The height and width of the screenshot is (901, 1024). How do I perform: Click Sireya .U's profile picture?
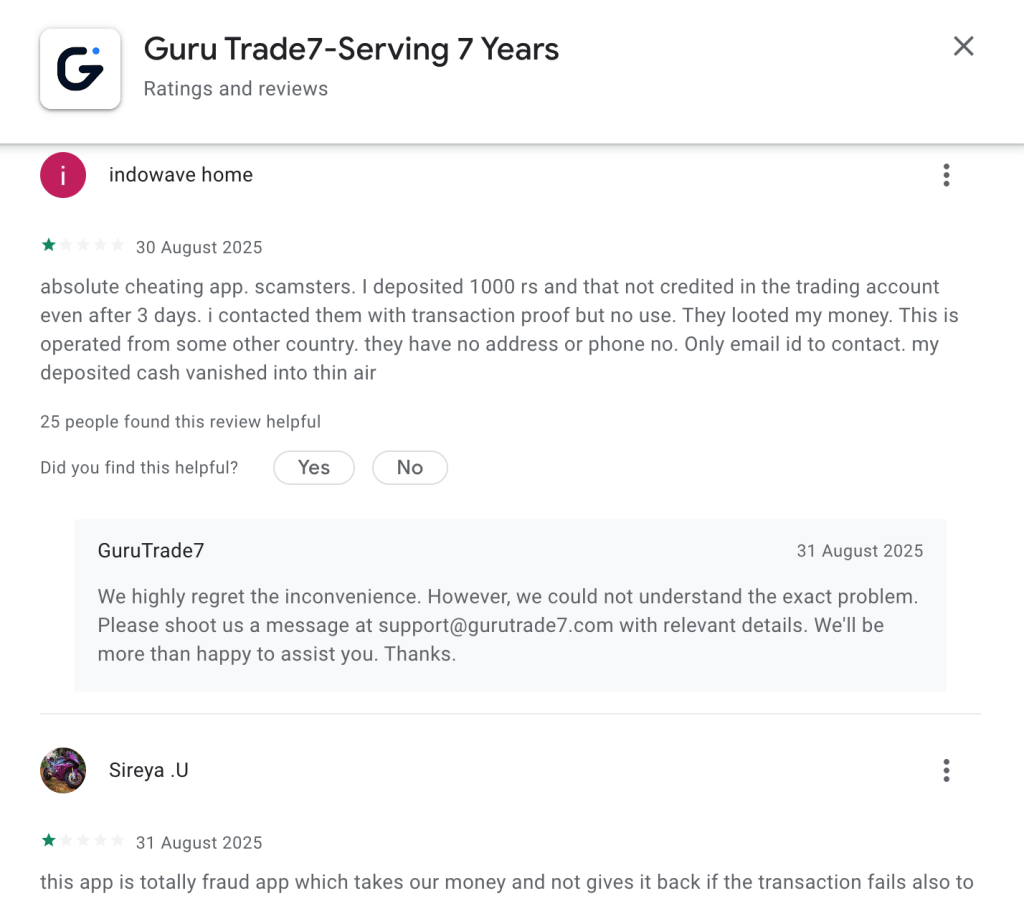63,770
